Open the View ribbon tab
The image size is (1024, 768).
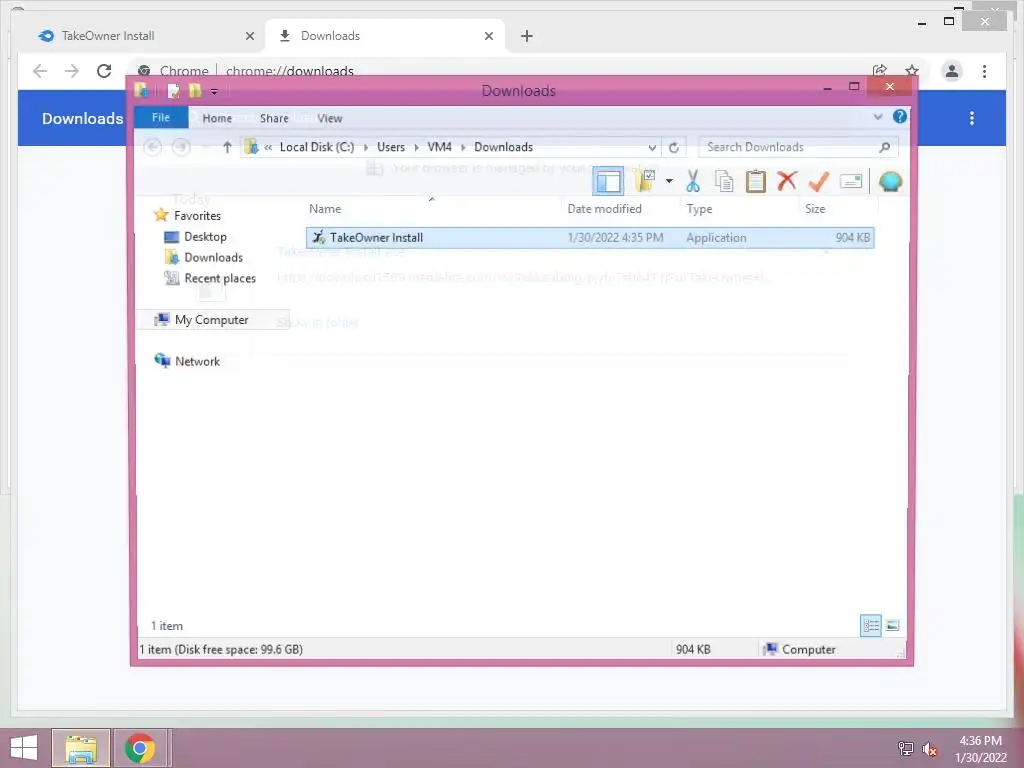330,118
